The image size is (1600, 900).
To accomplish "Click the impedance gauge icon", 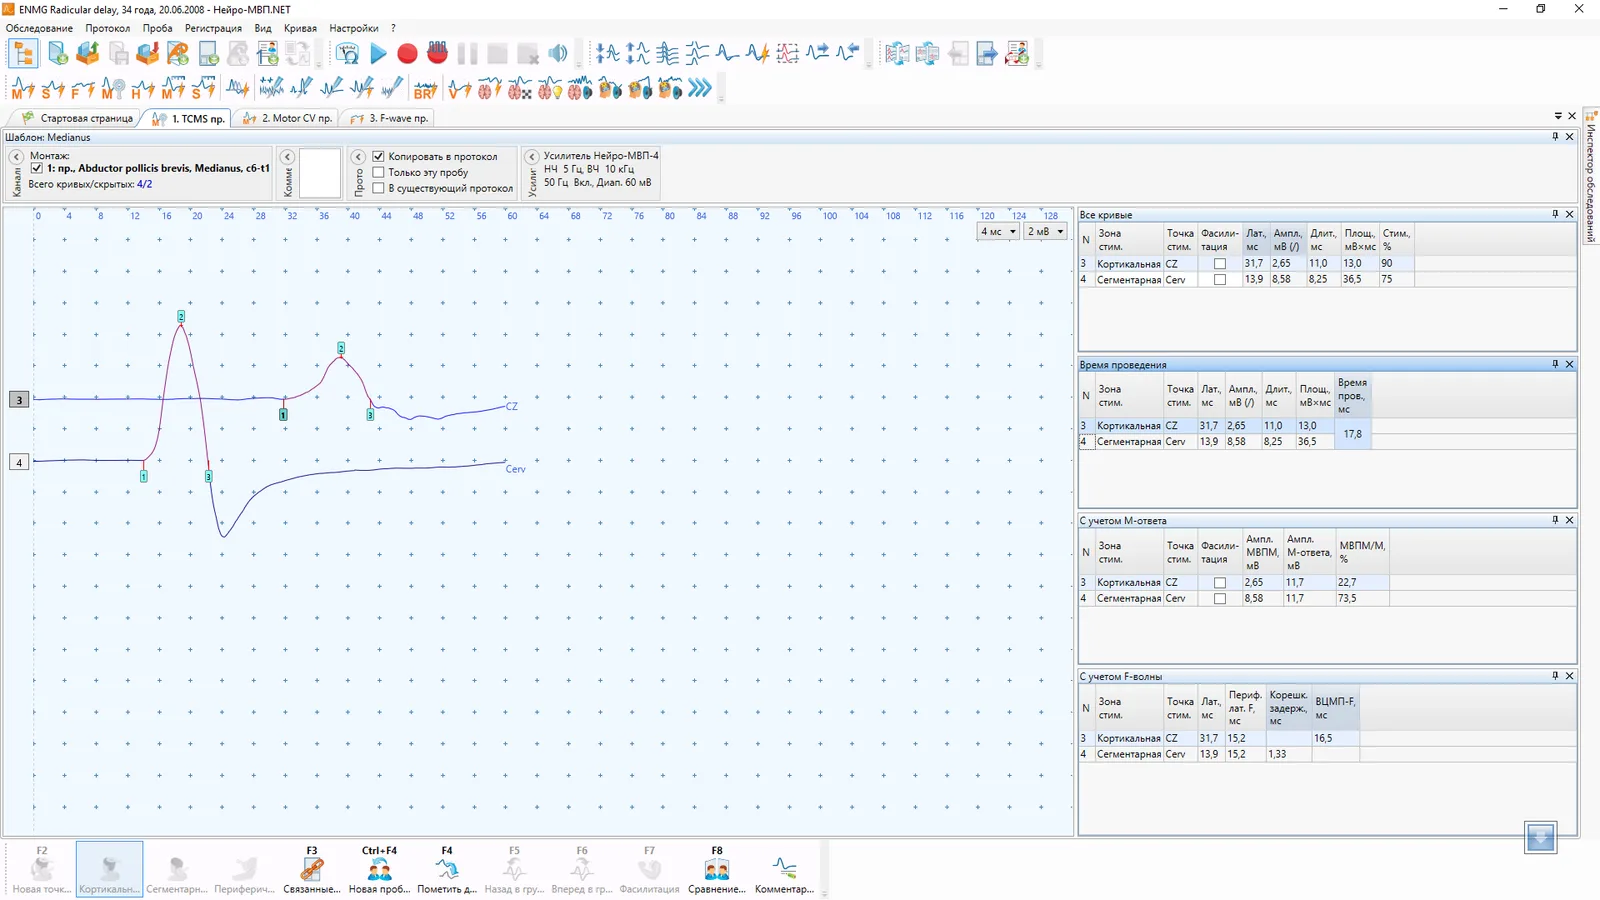I will tap(348, 54).
